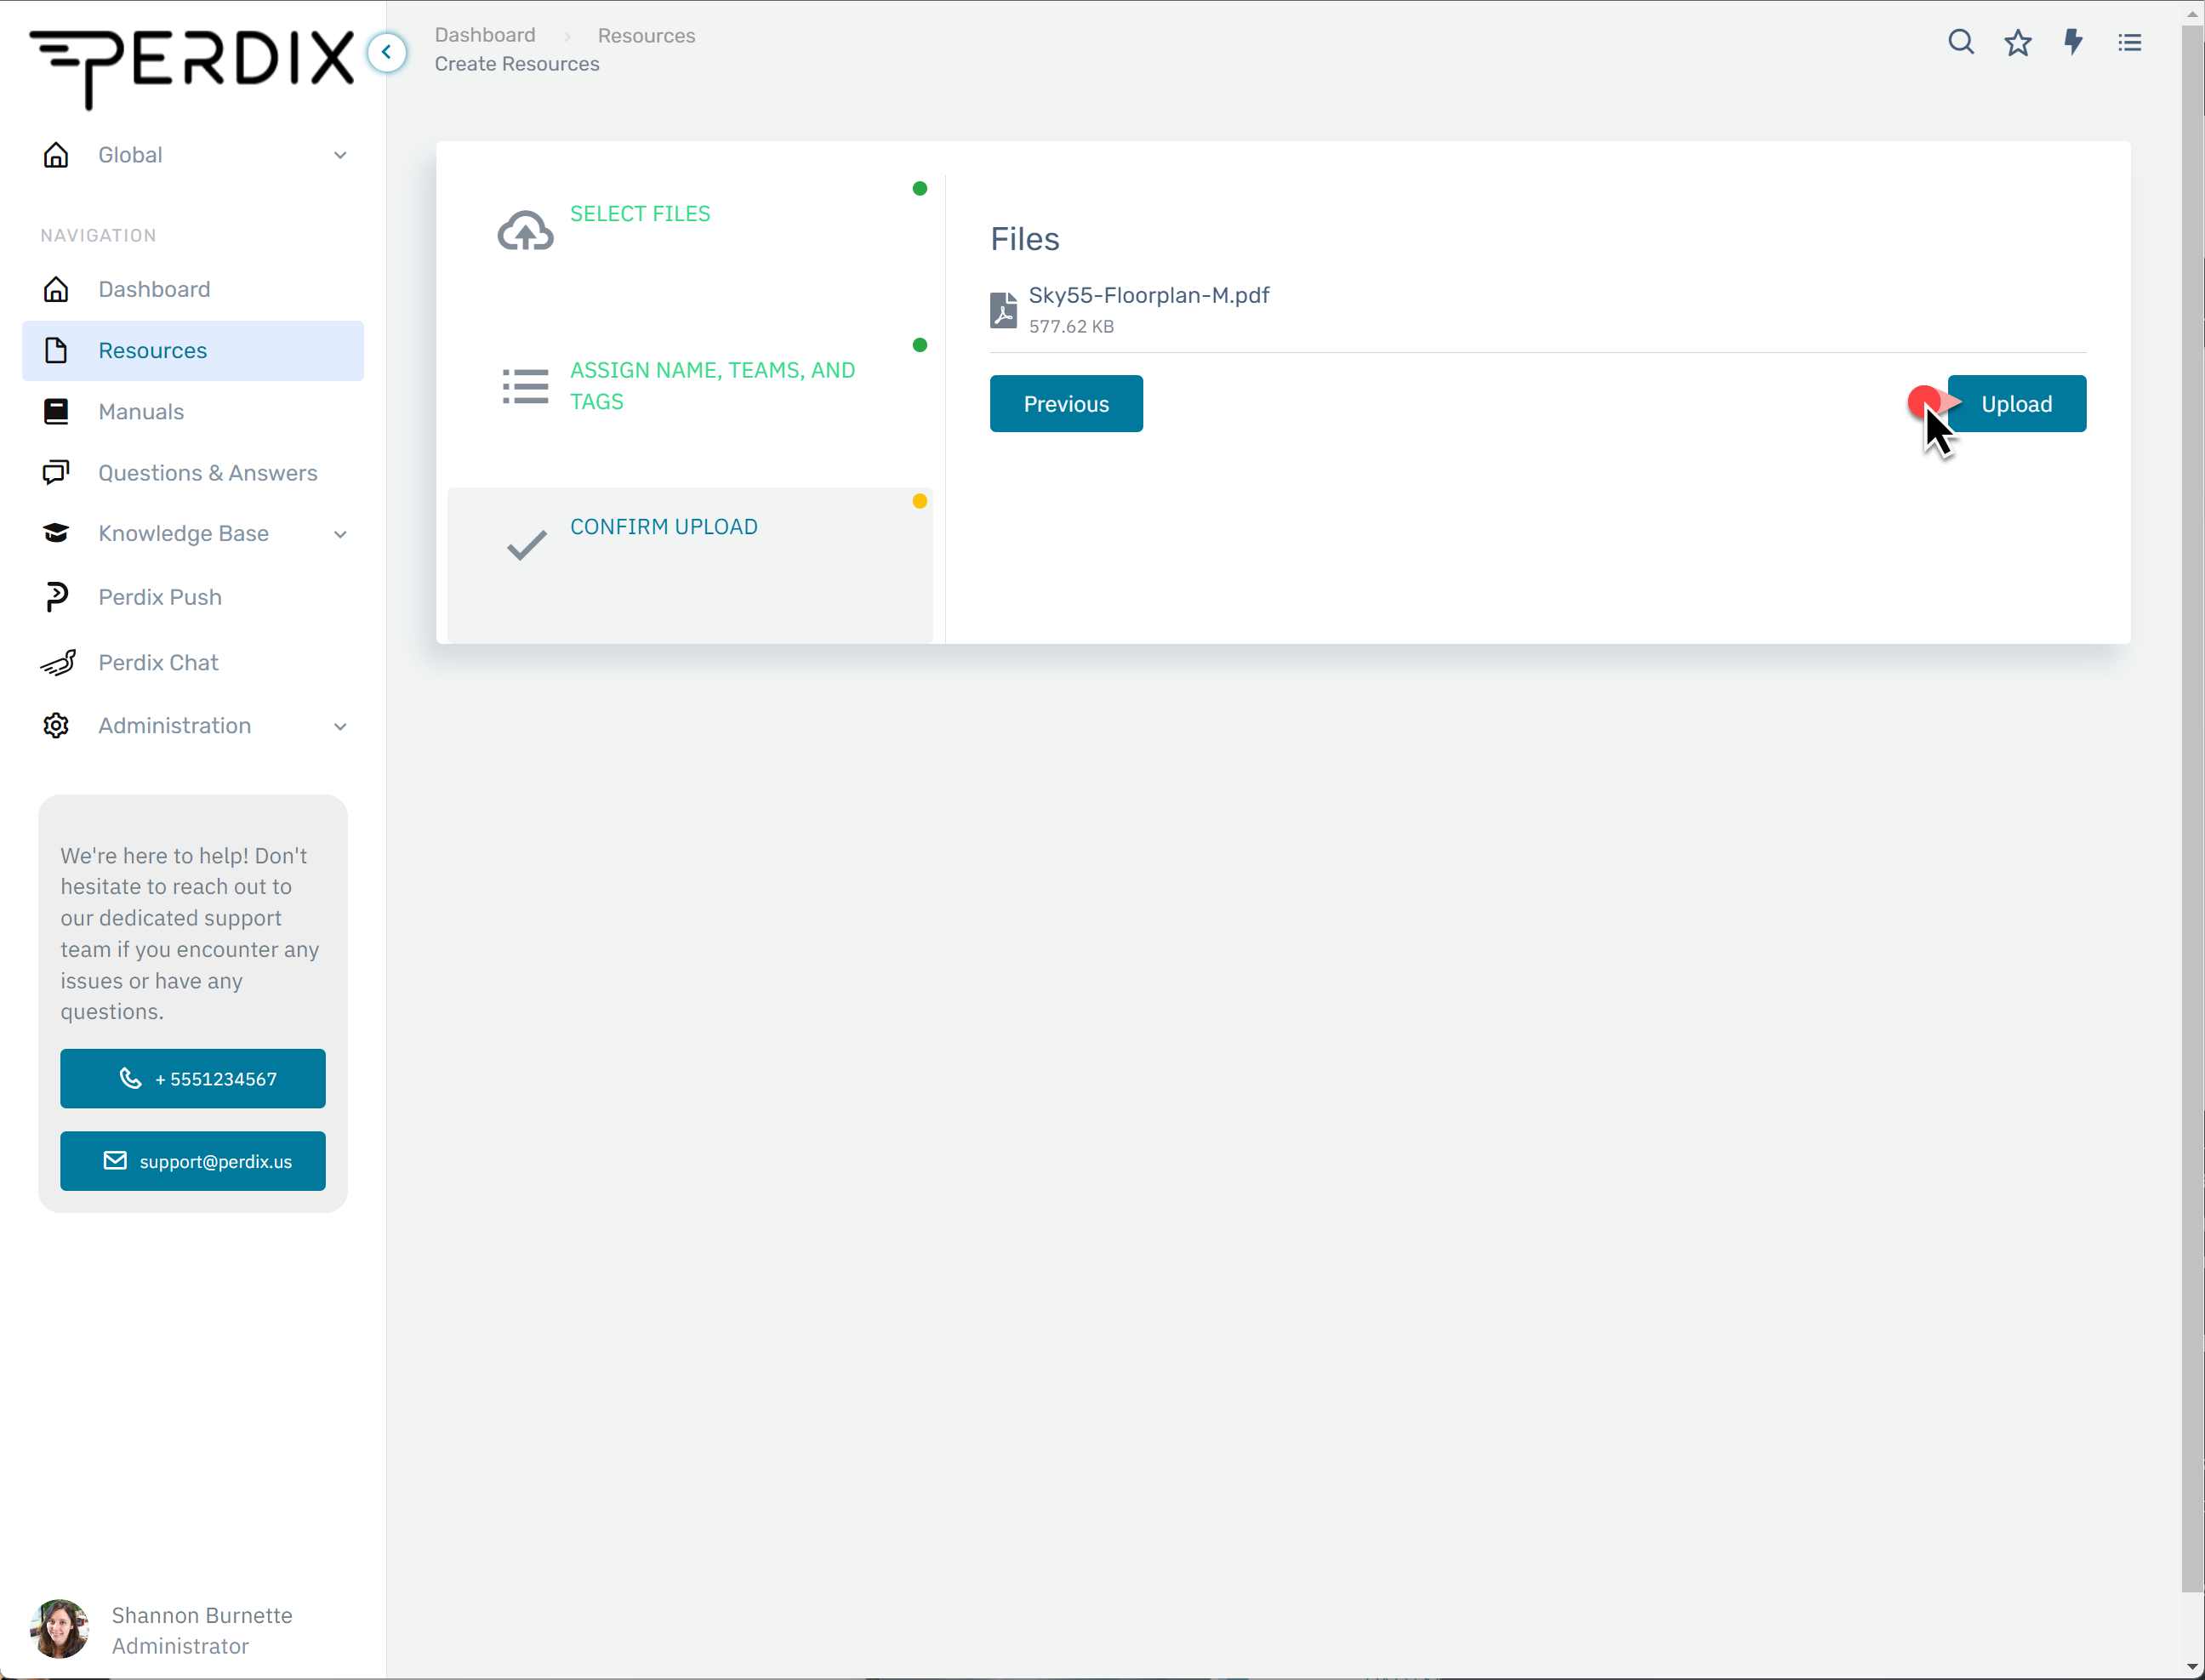
Task: Click the Resources document icon
Action: click(x=56, y=350)
